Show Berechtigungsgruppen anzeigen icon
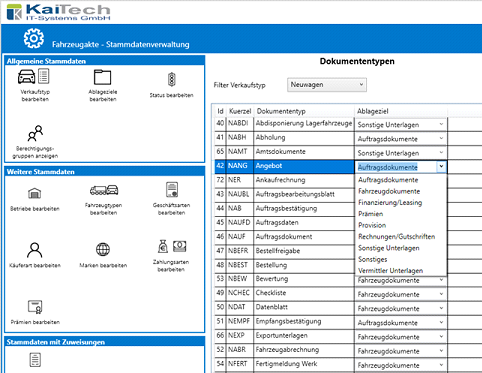Viewport: 482px width, 373px height. pyautogui.click(x=35, y=133)
